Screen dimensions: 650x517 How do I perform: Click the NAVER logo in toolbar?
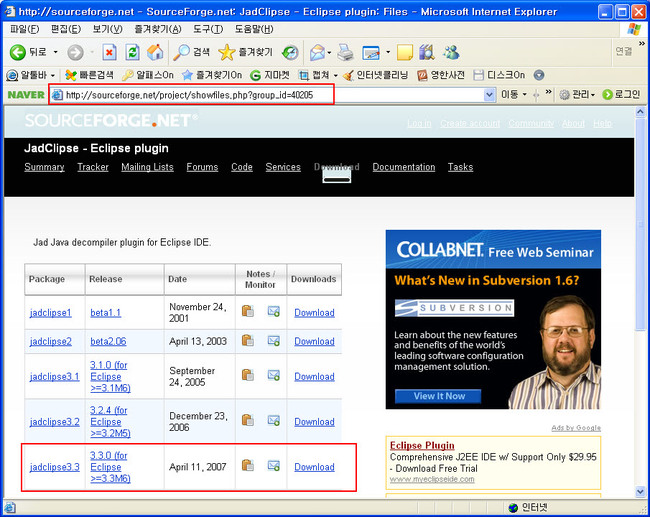coord(26,95)
